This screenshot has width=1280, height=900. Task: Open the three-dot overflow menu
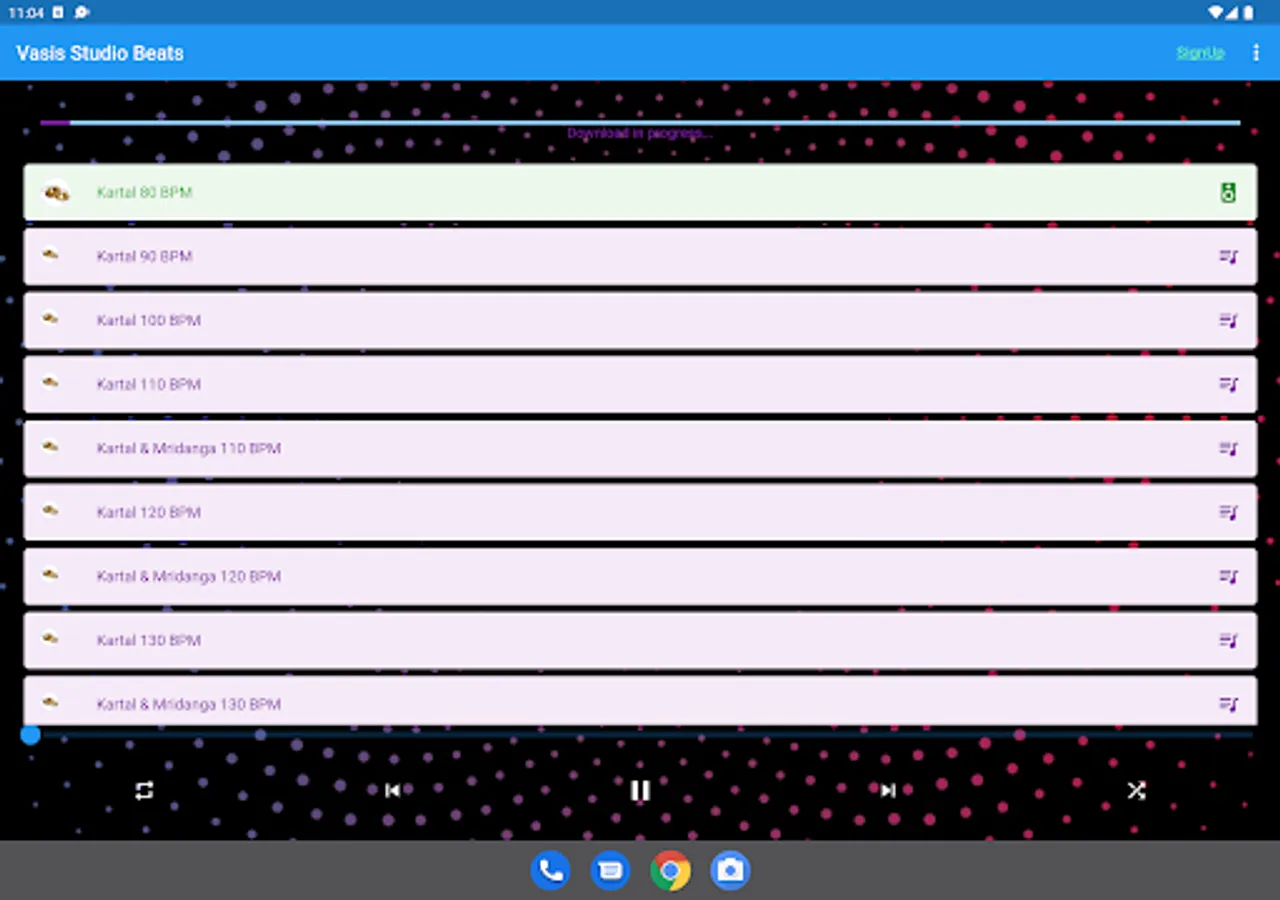click(x=1256, y=53)
